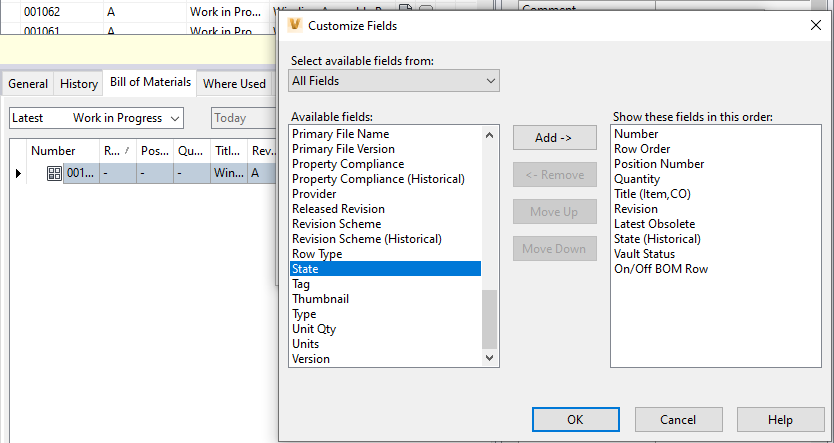Screen dimensions: 834x443
Task: Click the row expander arrow beside Number
Action: 18,173
